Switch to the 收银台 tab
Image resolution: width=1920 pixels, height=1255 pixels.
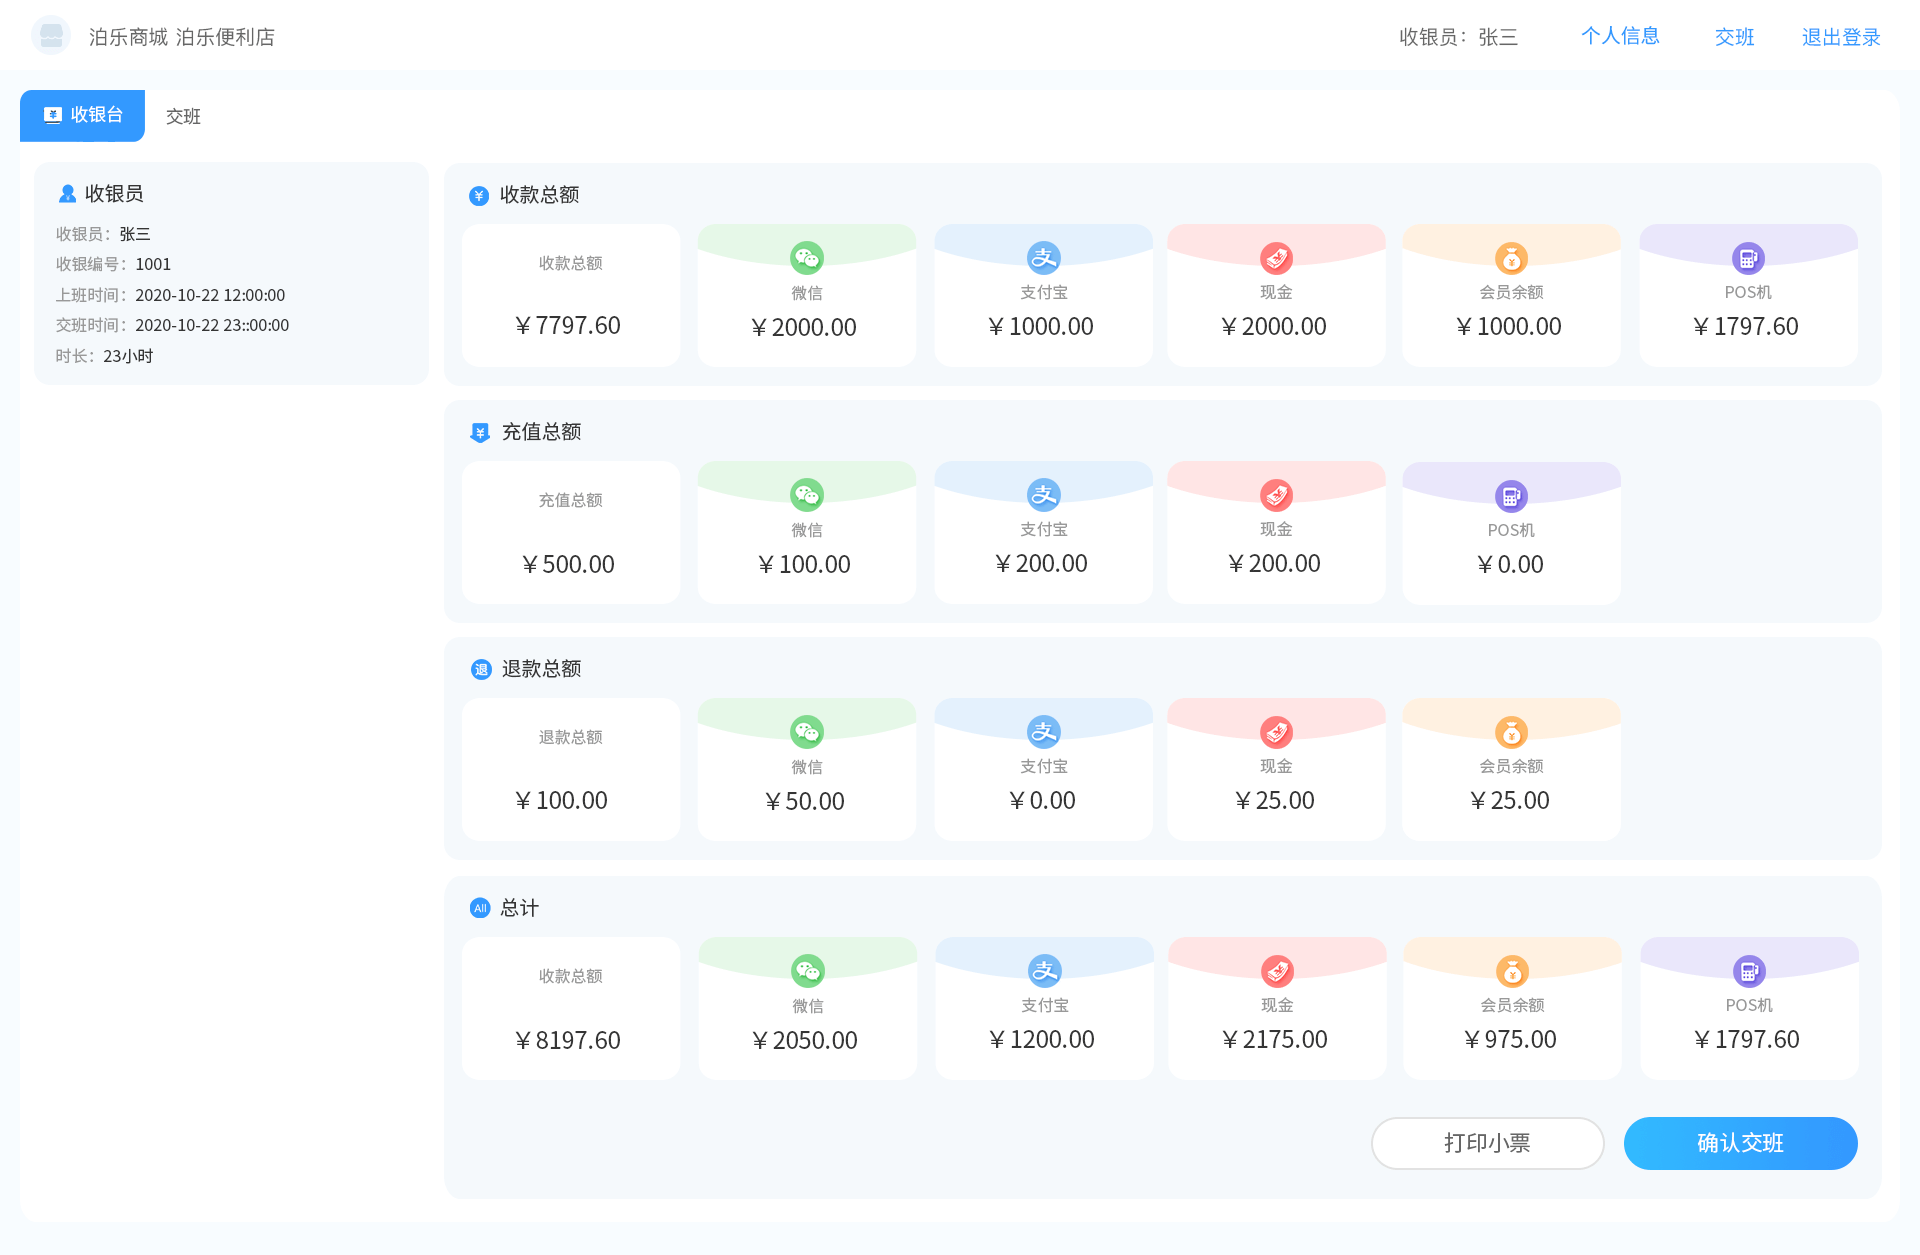click(83, 116)
